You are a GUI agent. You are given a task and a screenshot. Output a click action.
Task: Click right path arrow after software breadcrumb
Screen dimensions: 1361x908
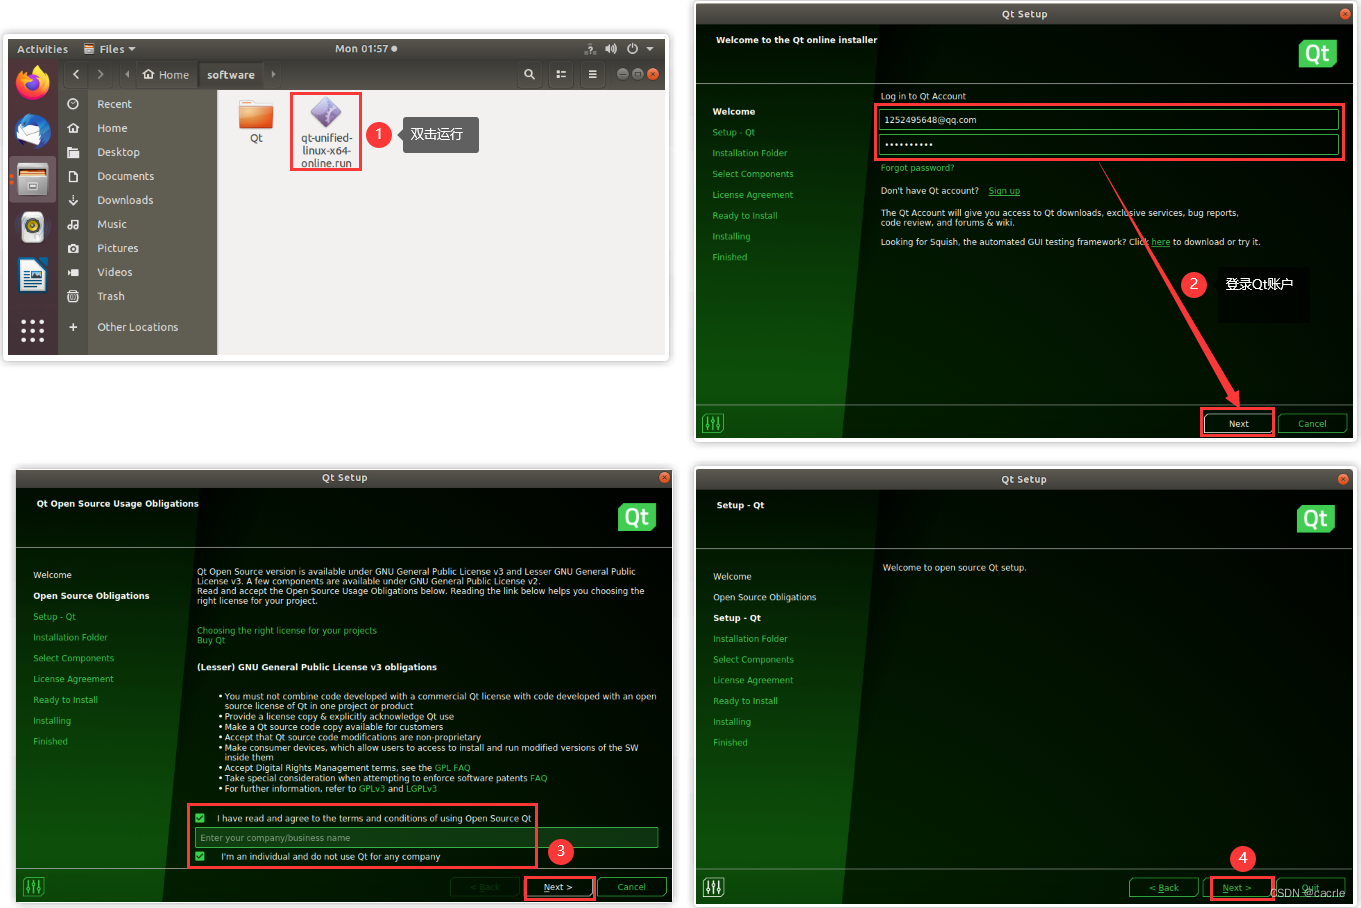click(273, 74)
